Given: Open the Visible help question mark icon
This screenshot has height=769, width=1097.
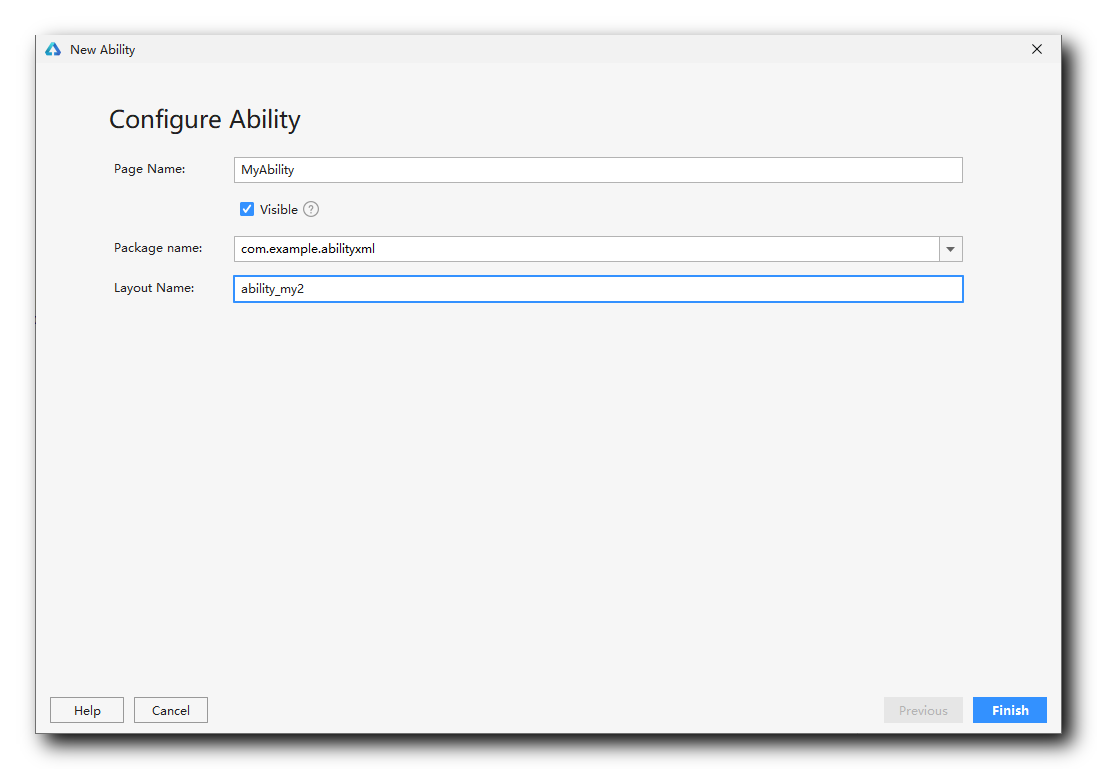Looking at the screenshot, I should coord(311,209).
